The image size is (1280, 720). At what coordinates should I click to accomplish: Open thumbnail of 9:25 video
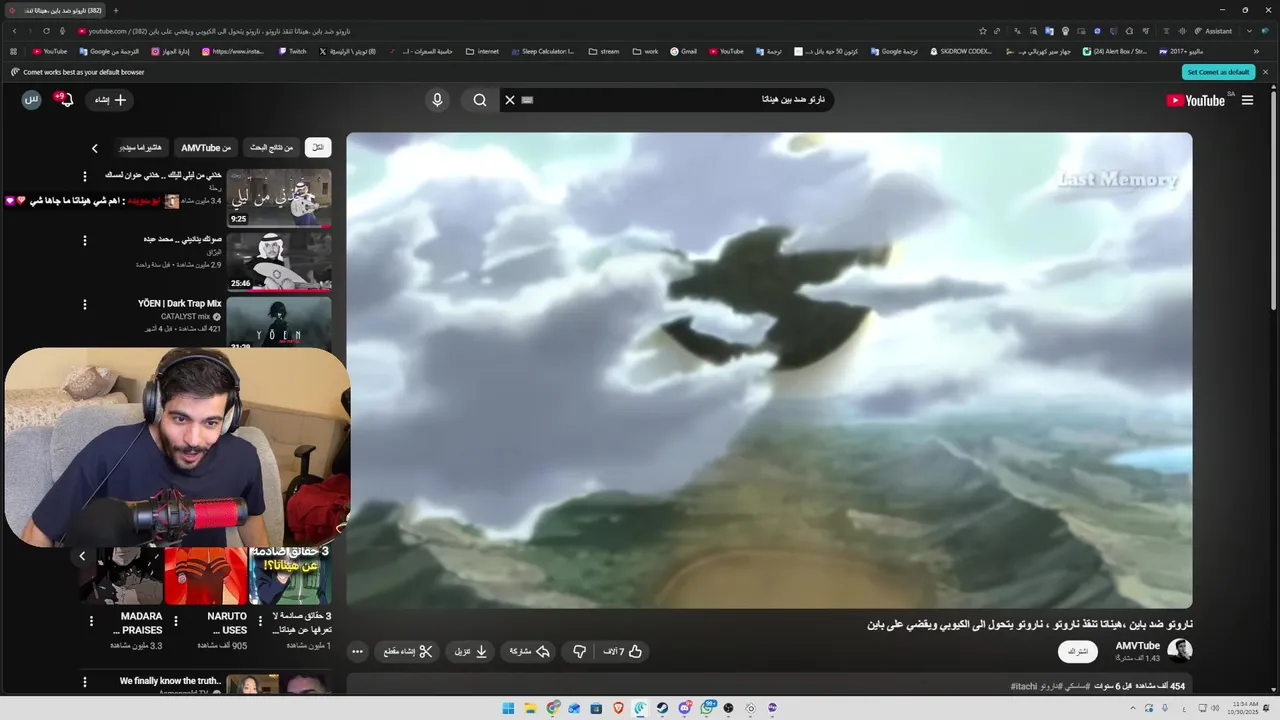click(279, 198)
